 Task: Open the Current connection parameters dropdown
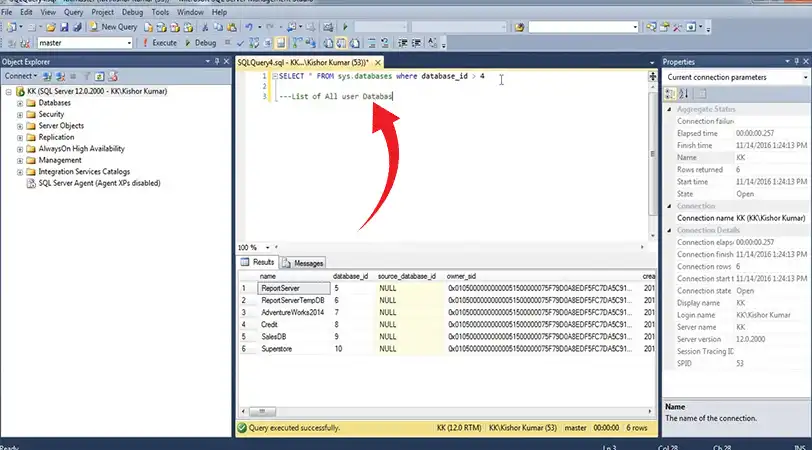pos(805,77)
